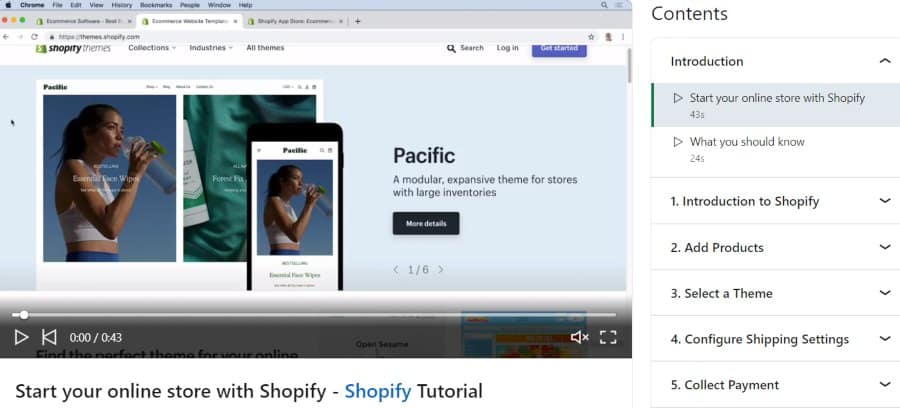Open the Chrome menu in the menu bar
This screenshot has height=408, width=900.
(32, 5)
